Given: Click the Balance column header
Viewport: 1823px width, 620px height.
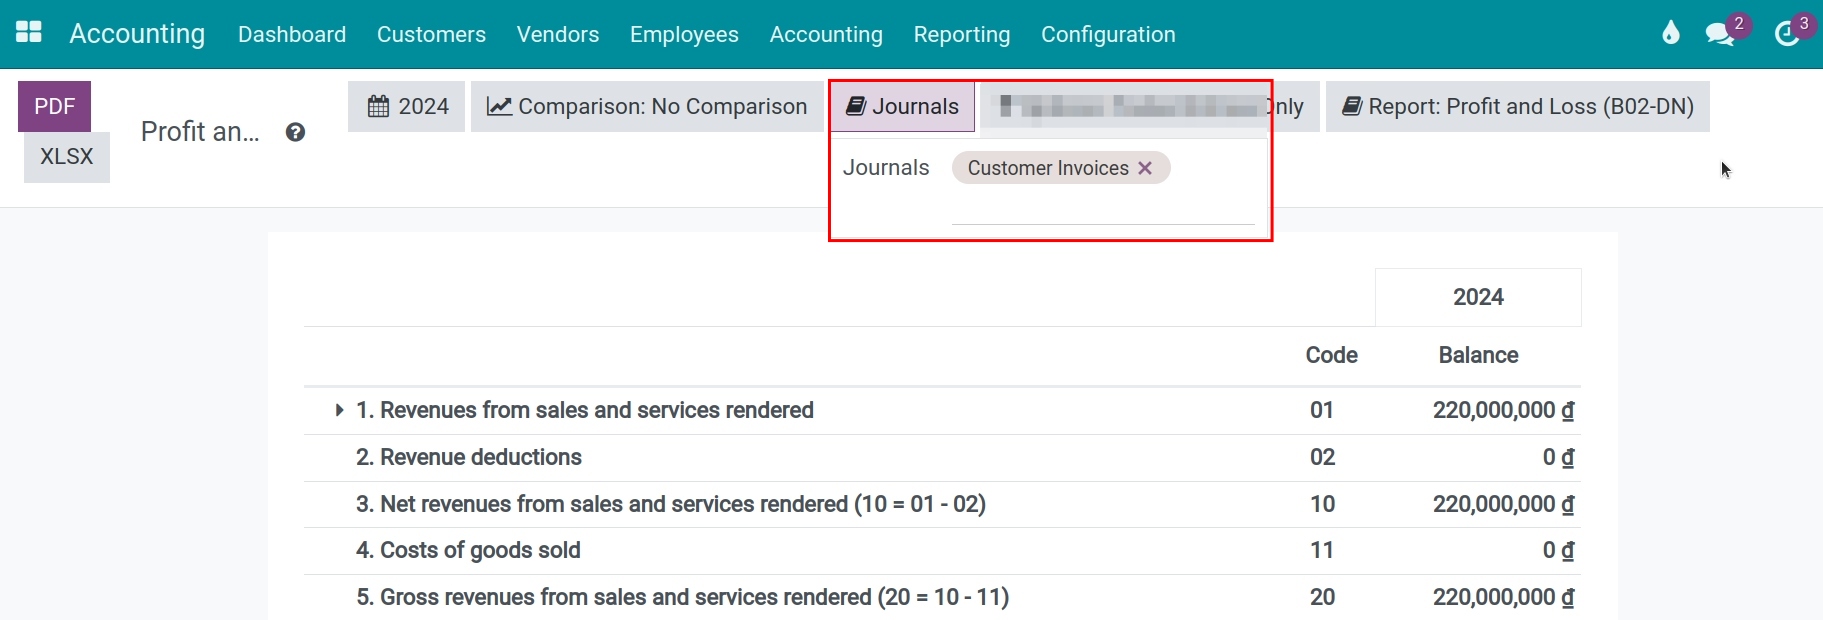Looking at the screenshot, I should 1478,355.
